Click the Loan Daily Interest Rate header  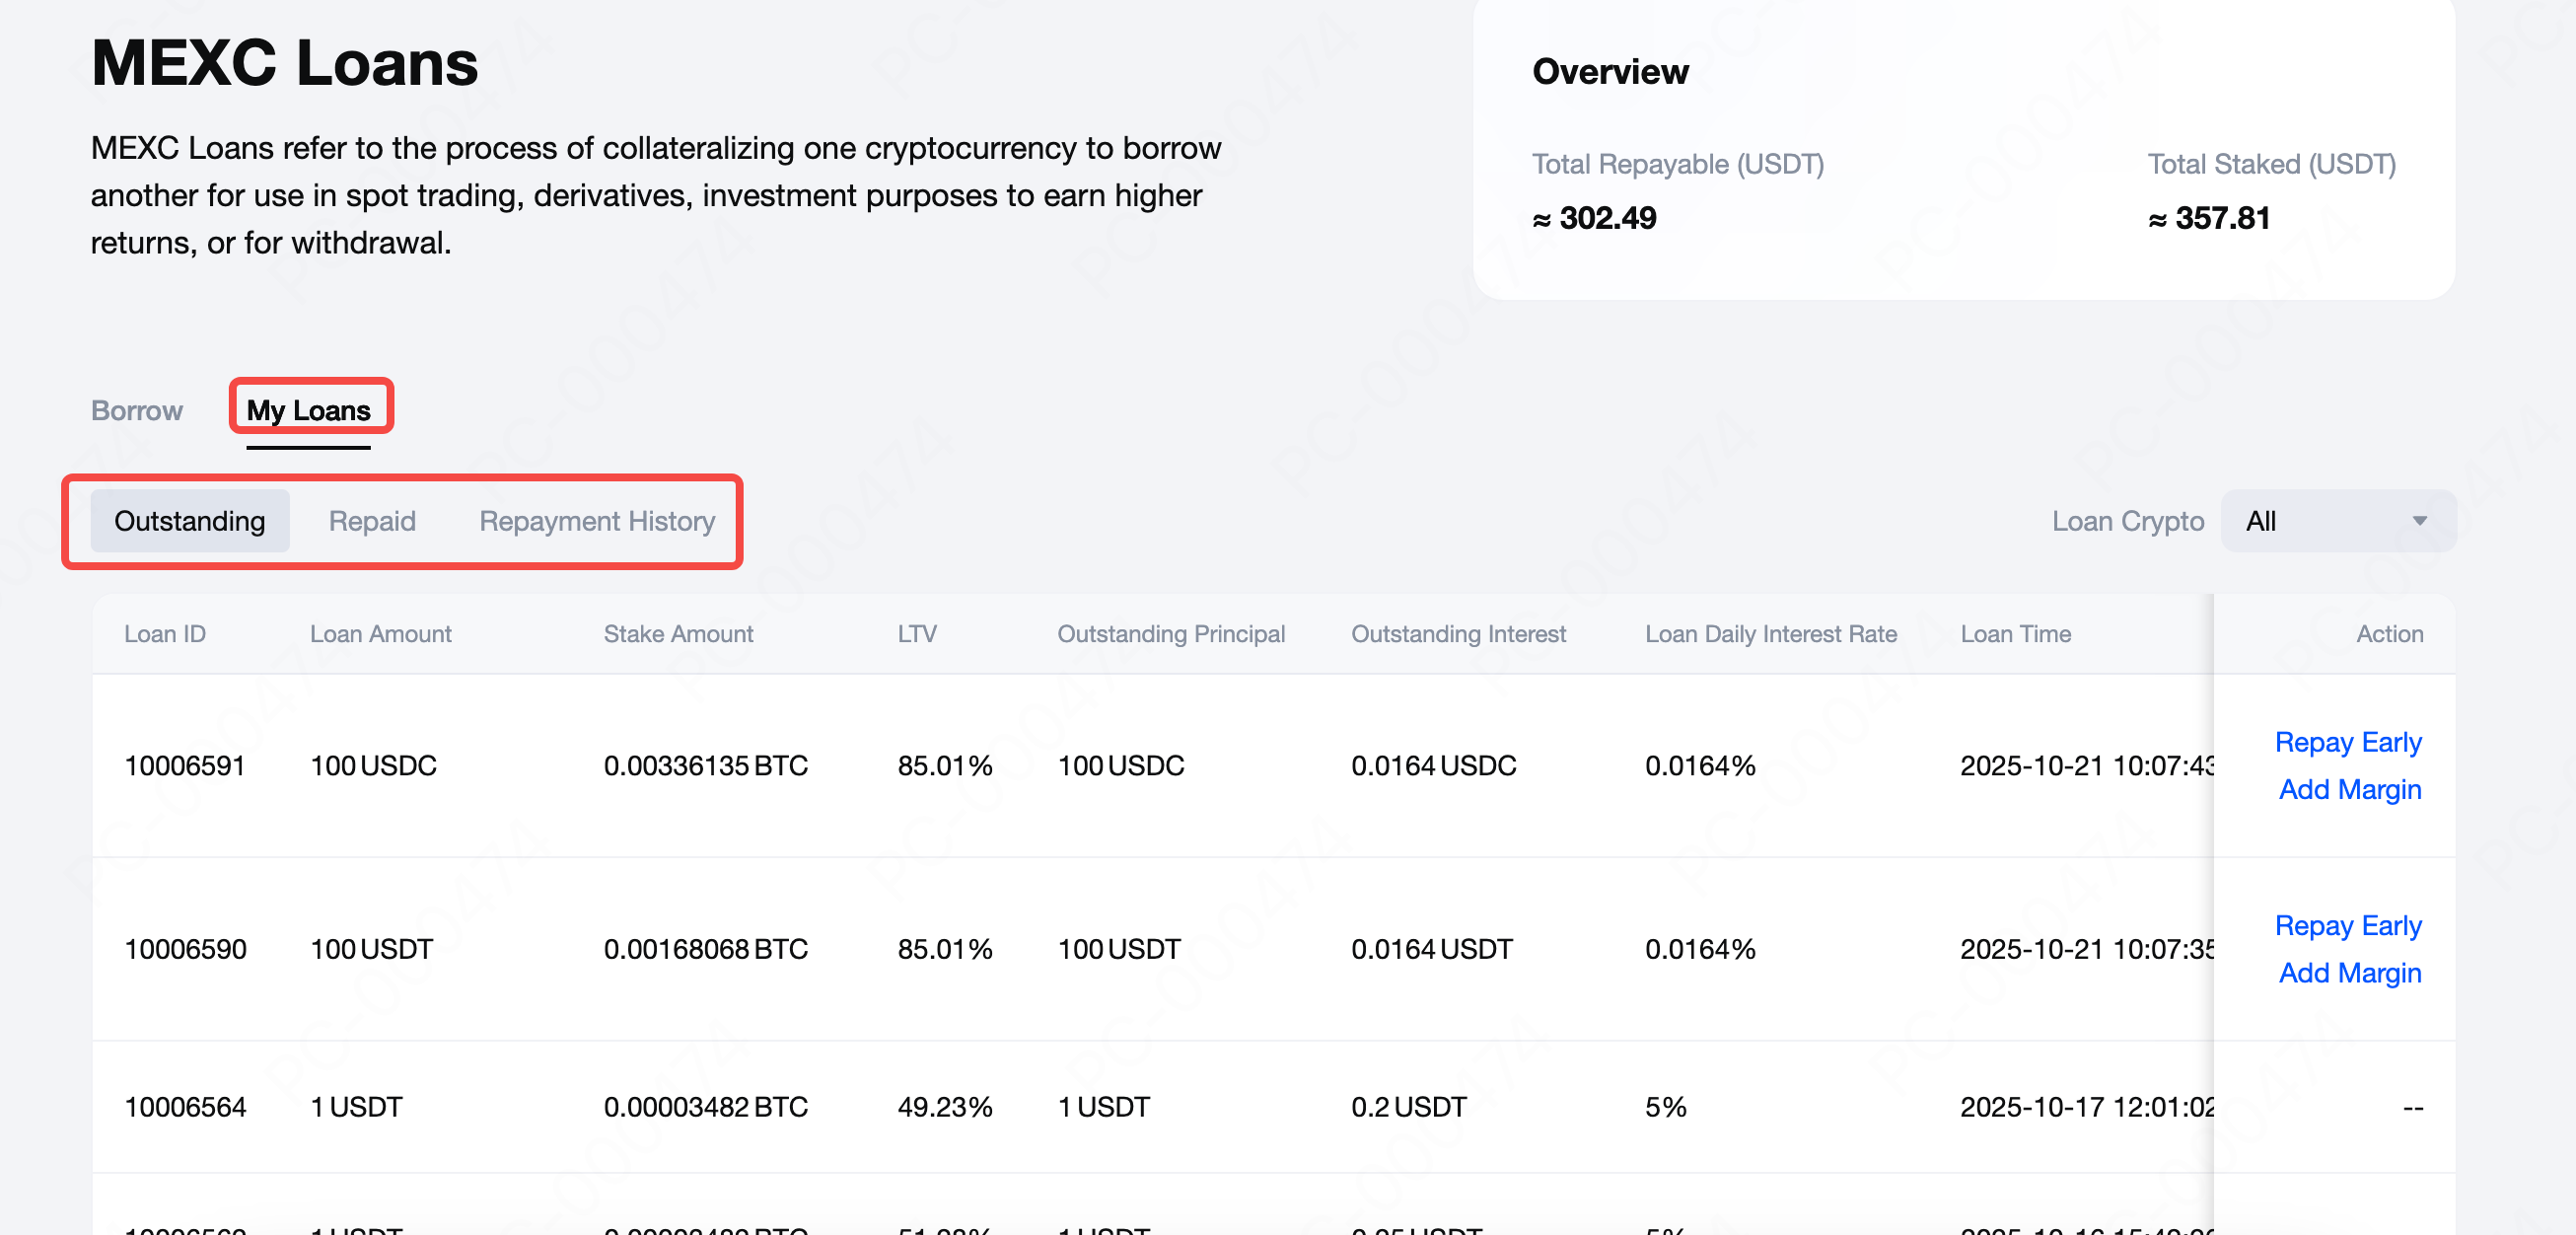[x=1770, y=634]
